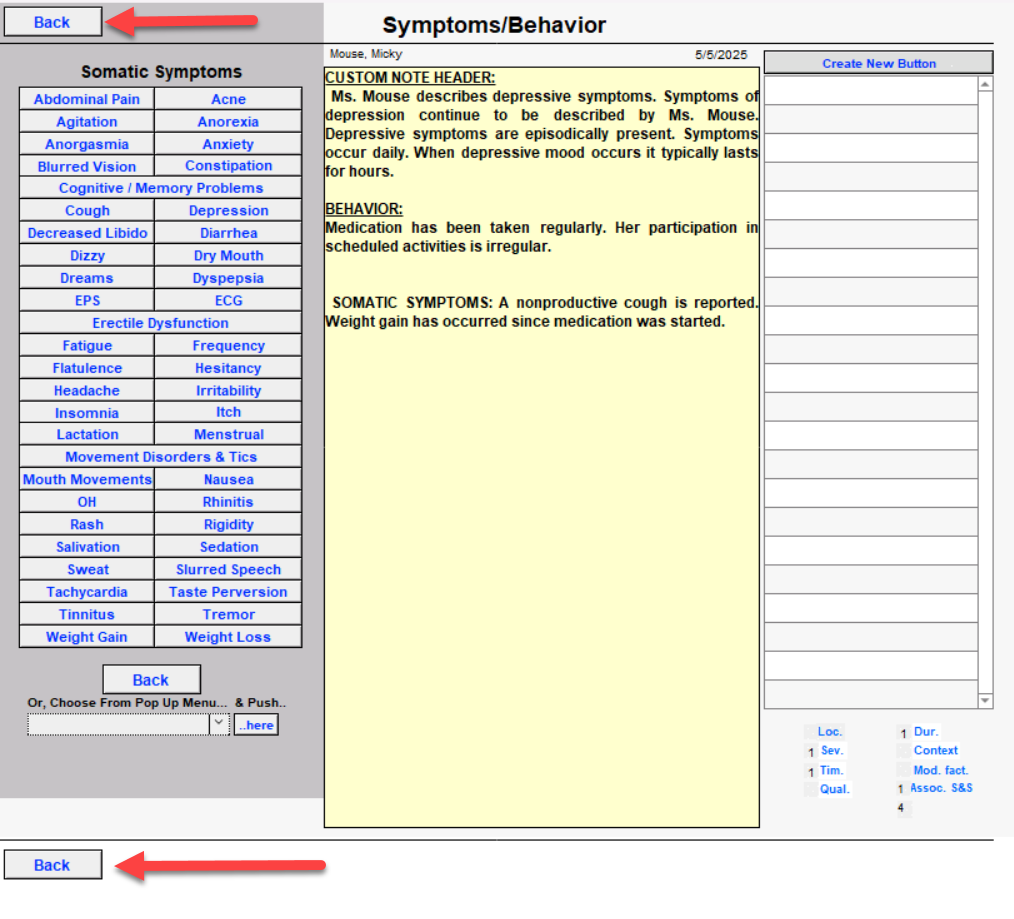Viewport: 1014px width, 919px height.
Task: Select the Insomnia symptom button
Action: pyautogui.click(x=87, y=413)
